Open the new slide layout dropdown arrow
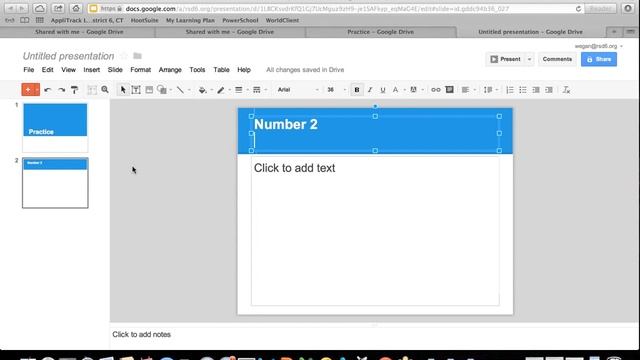The height and width of the screenshot is (360, 640). pos(37,90)
